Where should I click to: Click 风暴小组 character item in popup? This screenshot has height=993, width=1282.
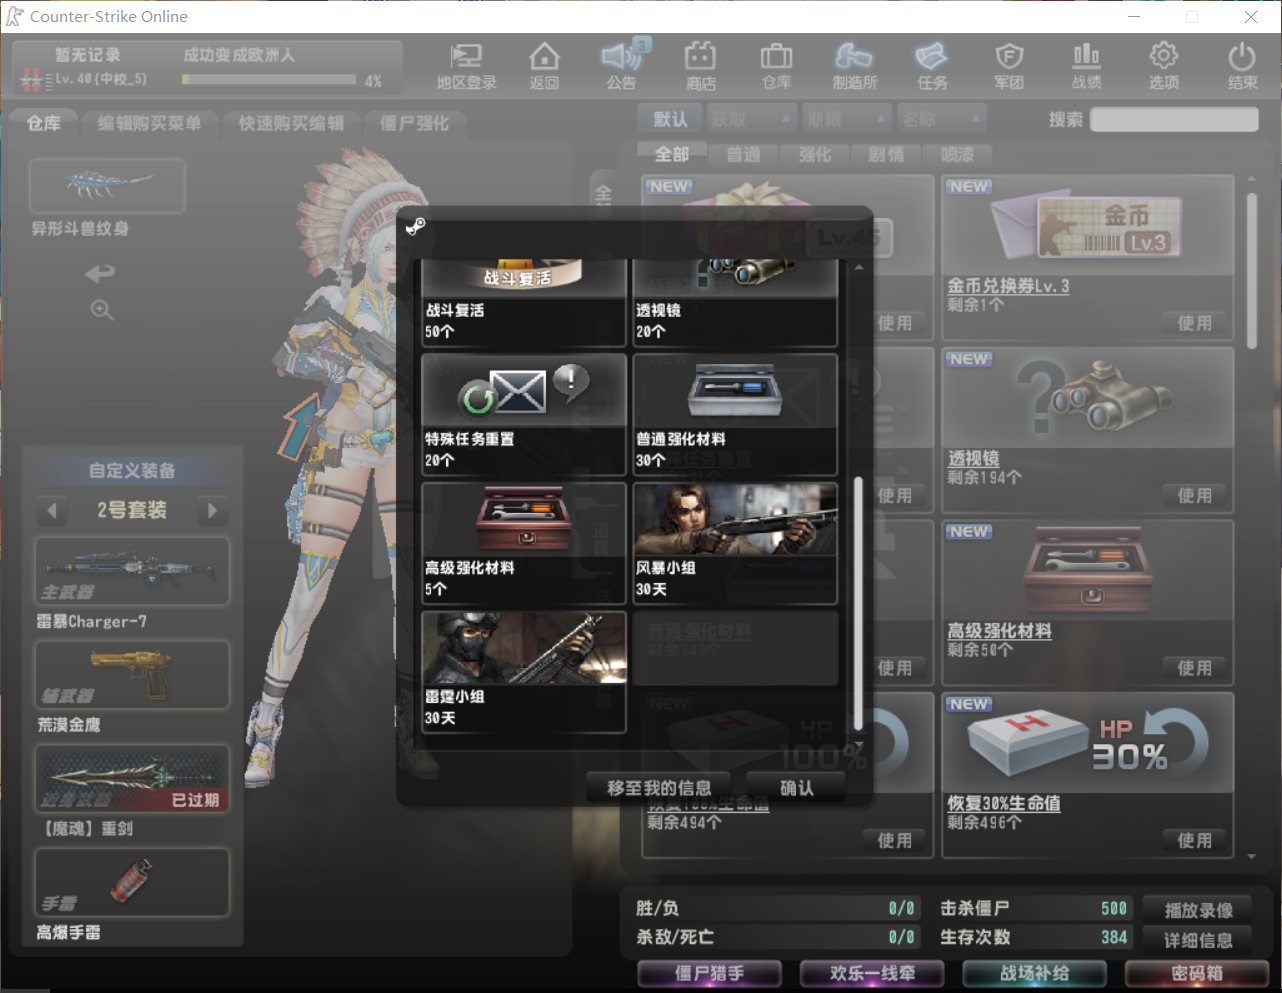click(x=735, y=543)
